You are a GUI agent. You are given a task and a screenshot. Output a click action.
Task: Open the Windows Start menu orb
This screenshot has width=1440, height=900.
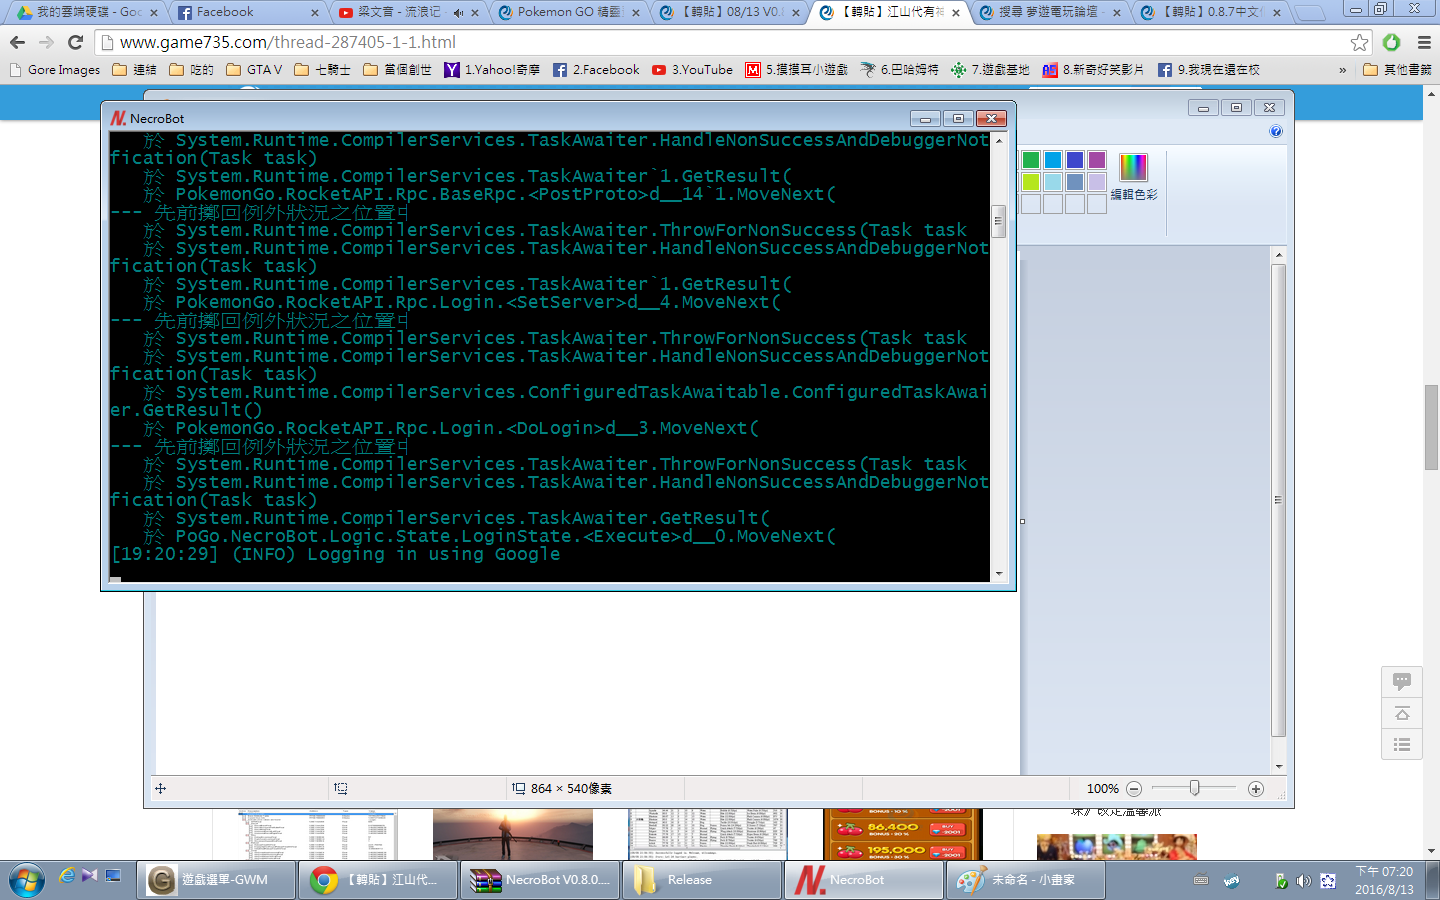tap(26, 880)
